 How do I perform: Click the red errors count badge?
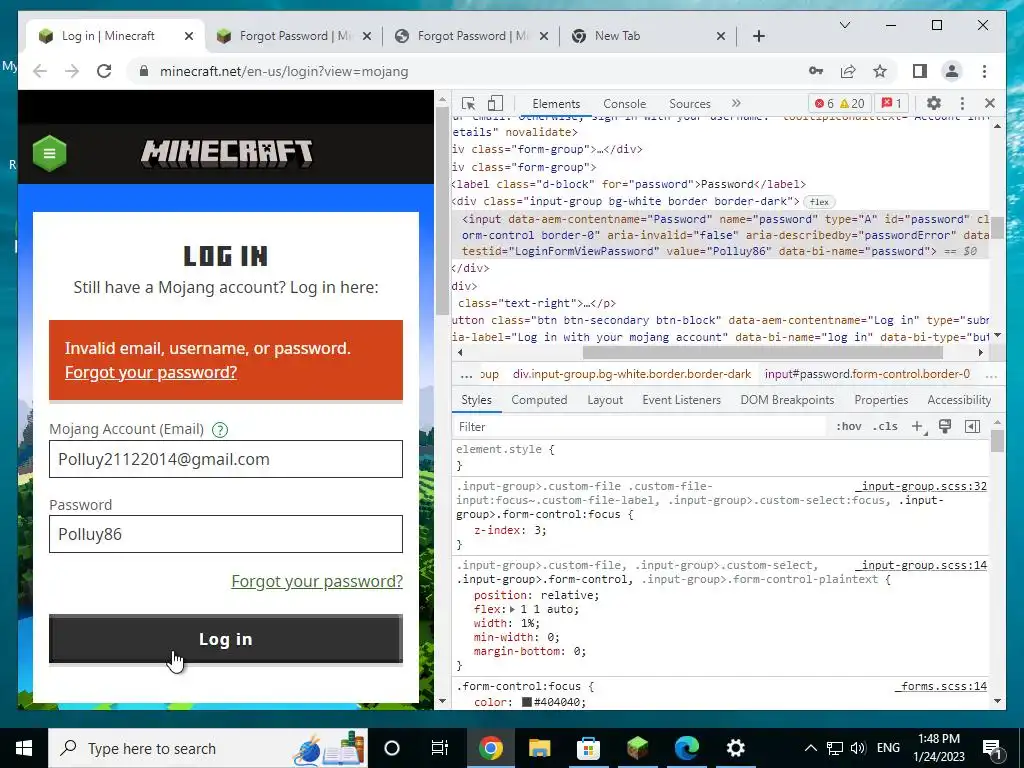pyautogui.click(x=824, y=103)
